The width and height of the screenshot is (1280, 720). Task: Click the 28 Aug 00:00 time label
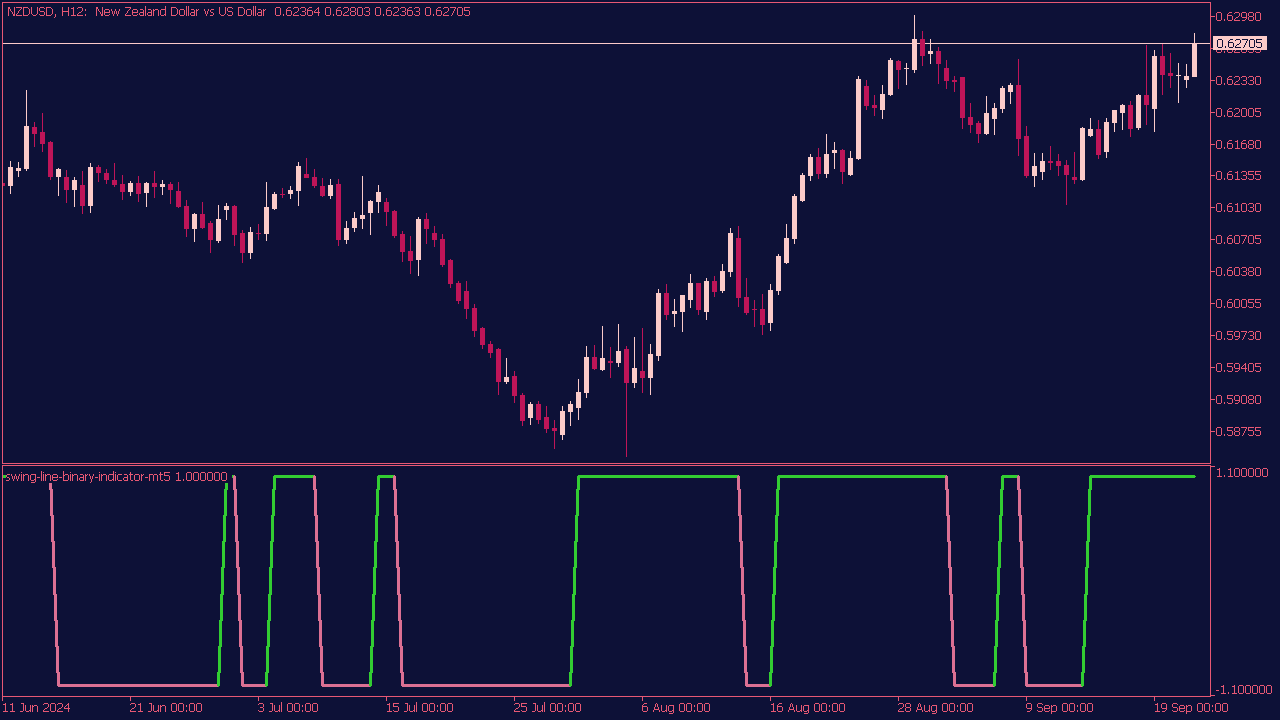tap(933, 708)
